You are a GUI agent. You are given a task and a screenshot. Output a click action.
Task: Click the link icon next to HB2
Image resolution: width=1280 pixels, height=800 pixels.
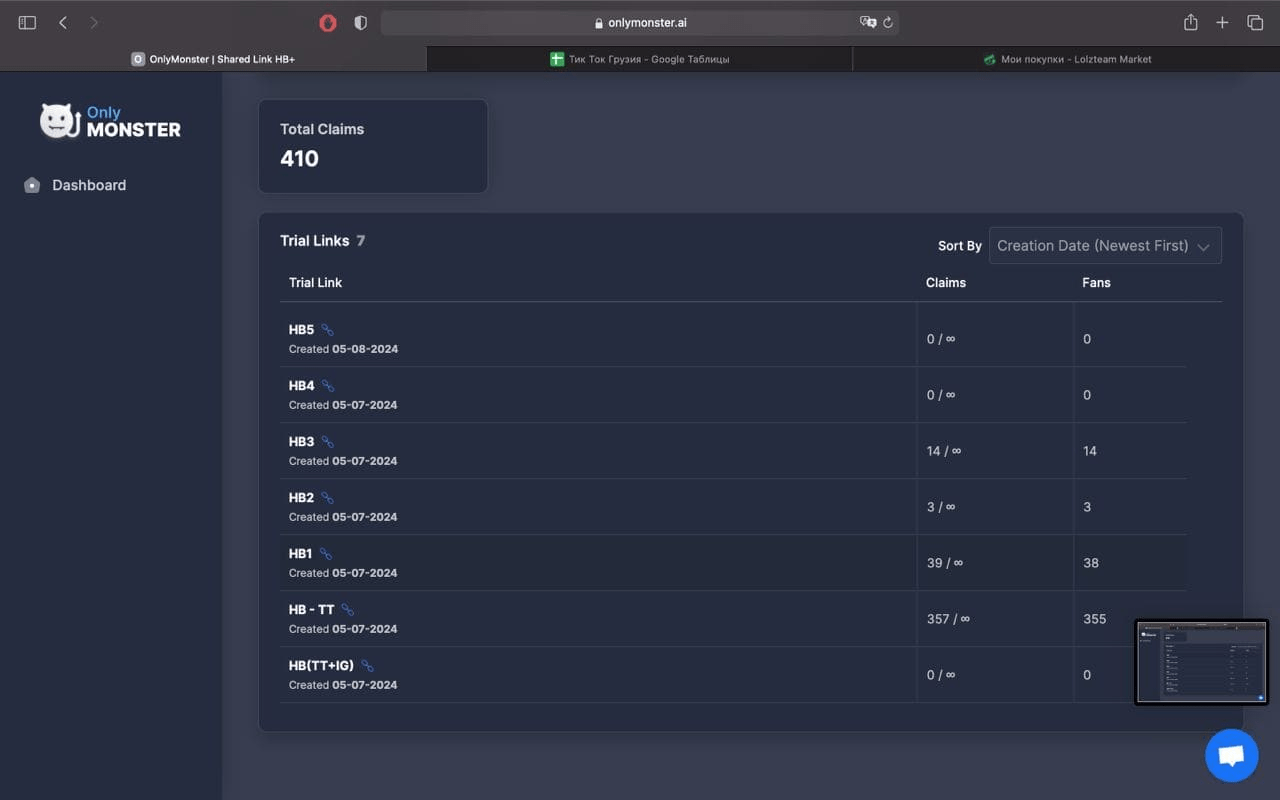tap(327, 498)
